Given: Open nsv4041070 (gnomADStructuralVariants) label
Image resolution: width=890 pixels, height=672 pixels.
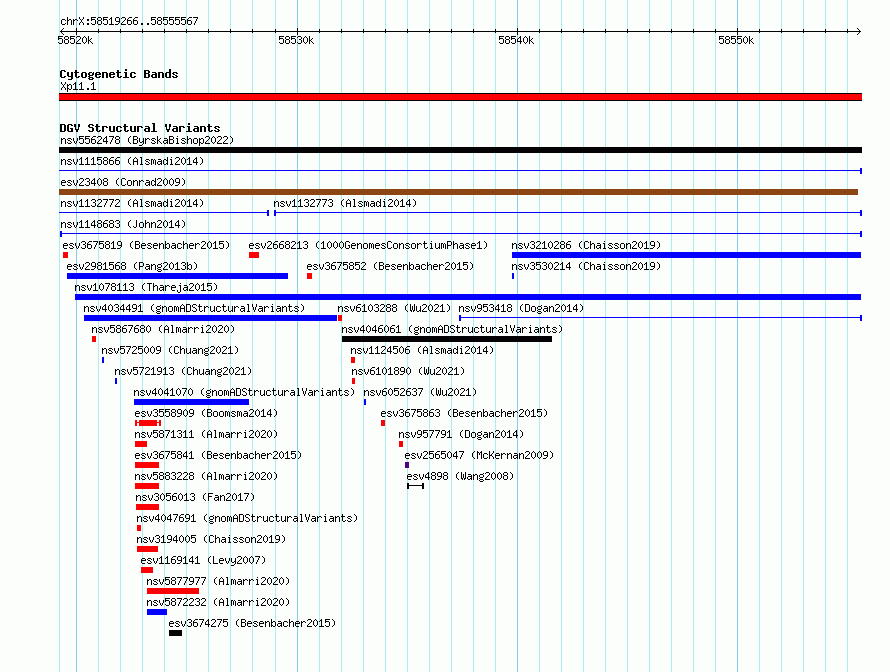Looking at the screenshot, I should click(x=244, y=392).
